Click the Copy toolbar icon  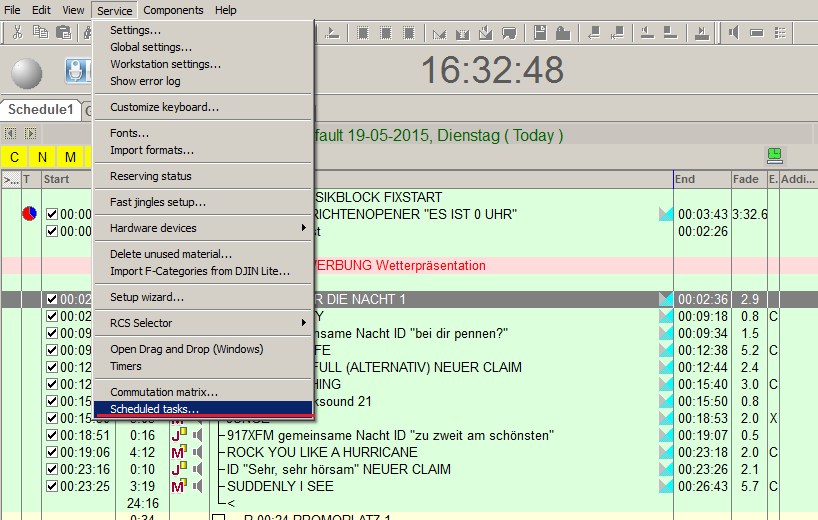40,33
